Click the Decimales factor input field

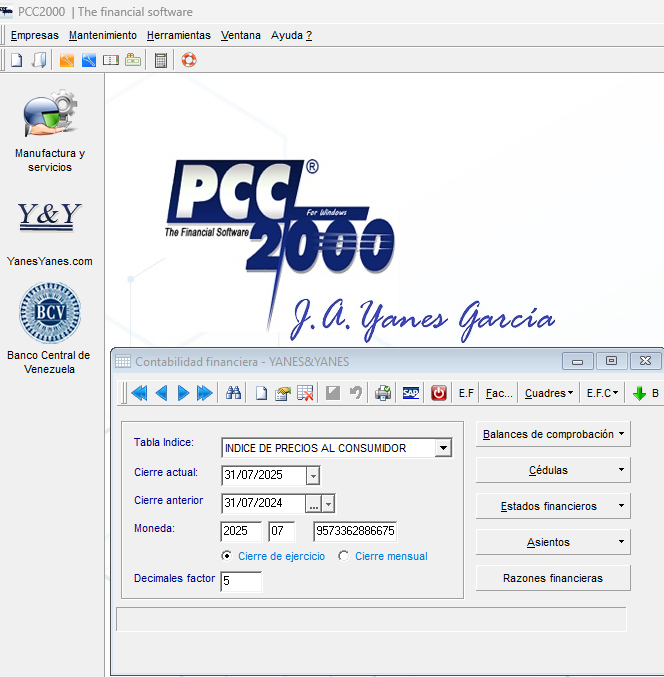[241, 581]
